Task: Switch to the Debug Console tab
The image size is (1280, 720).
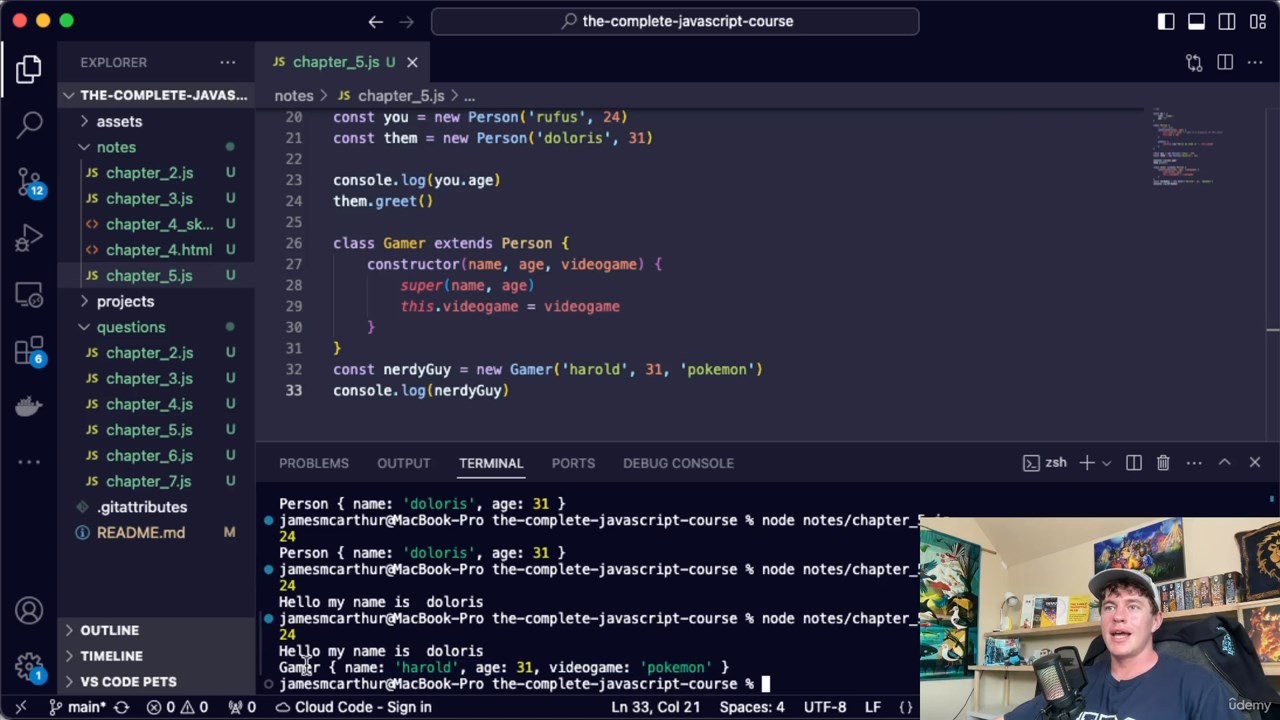Action: click(x=678, y=463)
